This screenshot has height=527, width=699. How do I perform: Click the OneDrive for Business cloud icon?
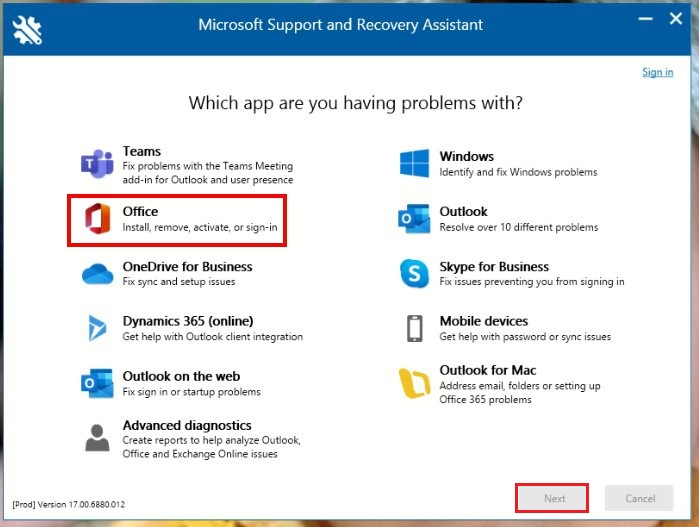[97, 274]
